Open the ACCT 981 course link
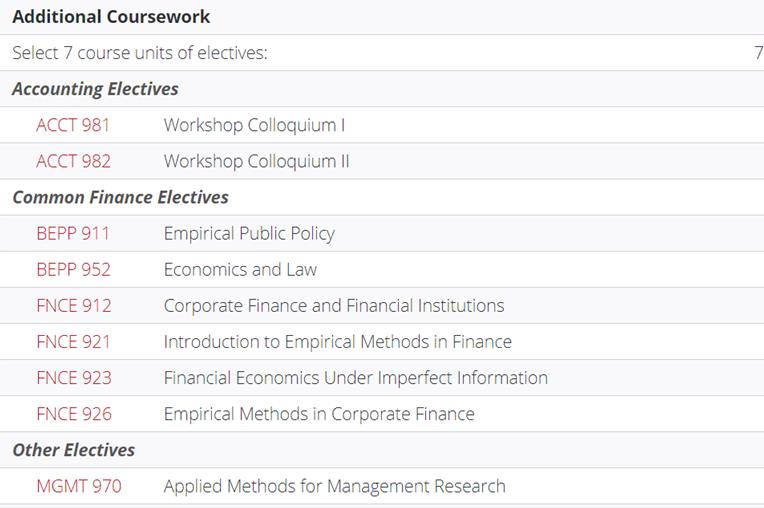Screen dimensions: 764x508 click(73, 125)
